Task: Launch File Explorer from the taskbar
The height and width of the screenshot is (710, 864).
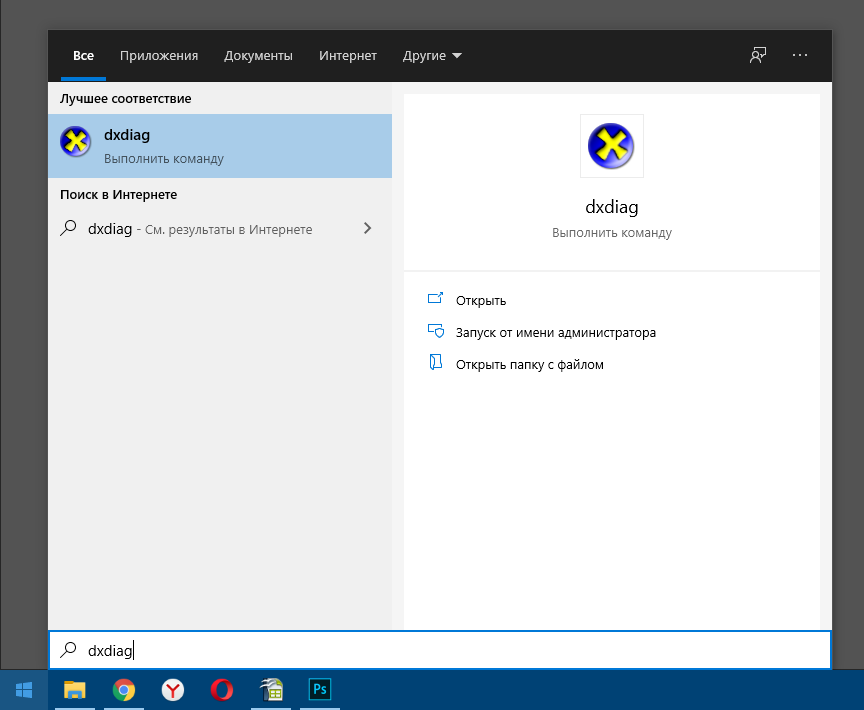Action: [x=75, y=689]
